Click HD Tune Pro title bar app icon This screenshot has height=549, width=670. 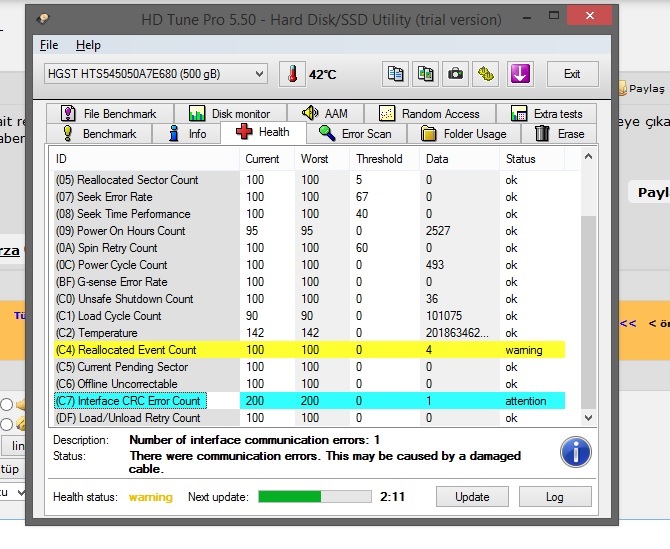tap(43, 18)
